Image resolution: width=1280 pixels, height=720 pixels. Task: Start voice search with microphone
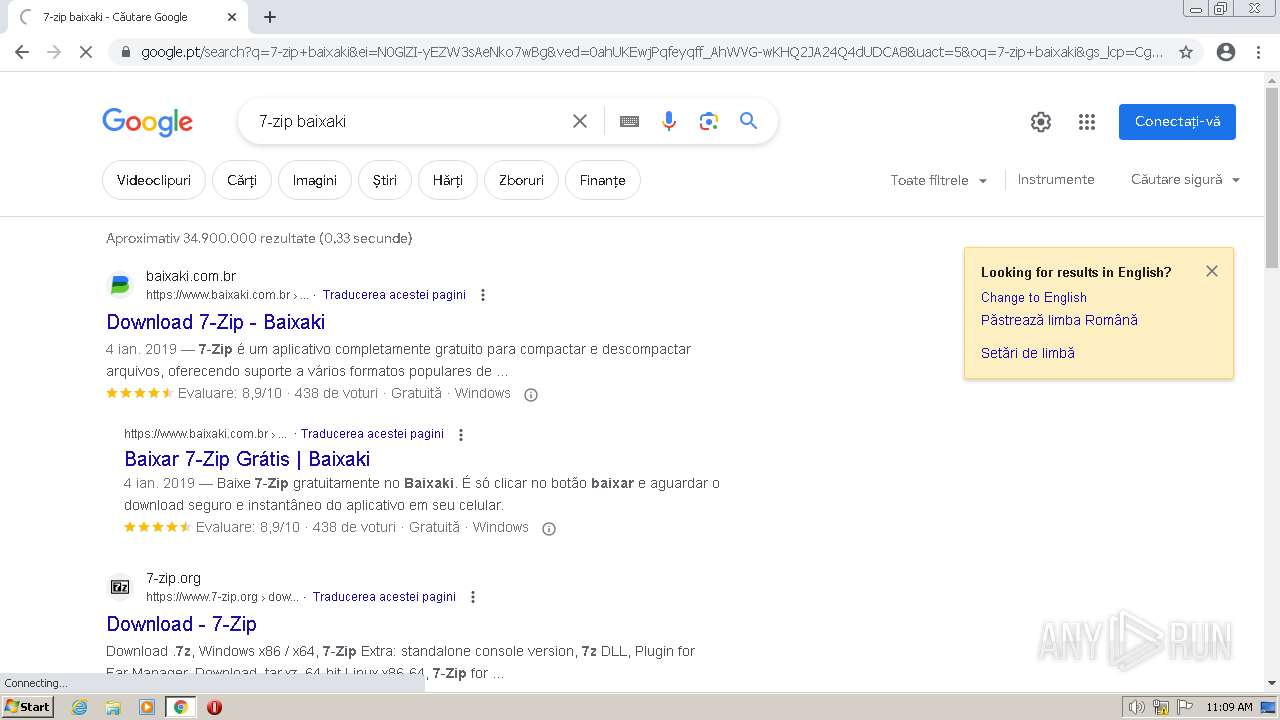click(x=669, y=121)
